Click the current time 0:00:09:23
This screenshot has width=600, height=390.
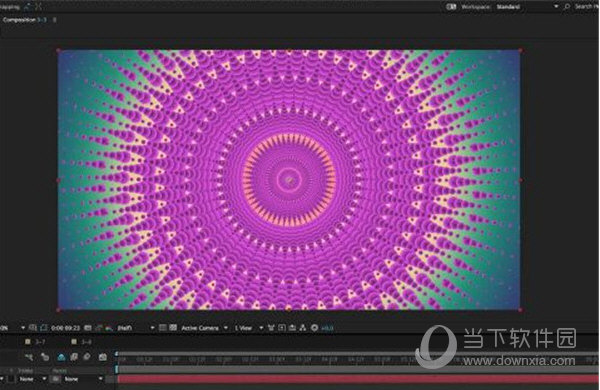[x=65, y=328]
